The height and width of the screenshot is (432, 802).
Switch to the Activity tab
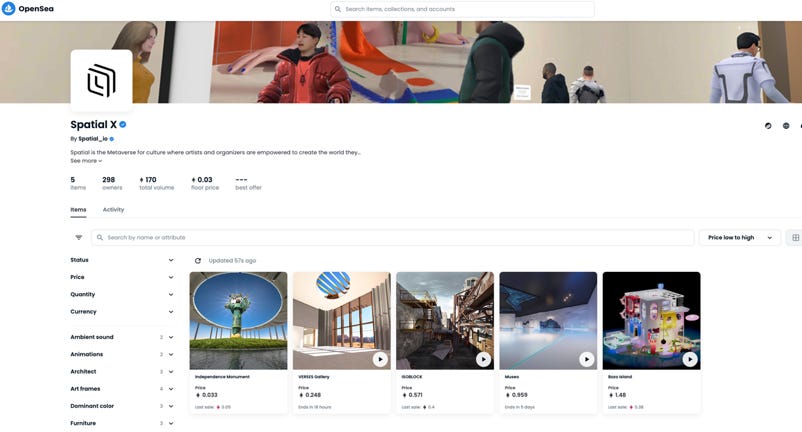coord(114,210)
